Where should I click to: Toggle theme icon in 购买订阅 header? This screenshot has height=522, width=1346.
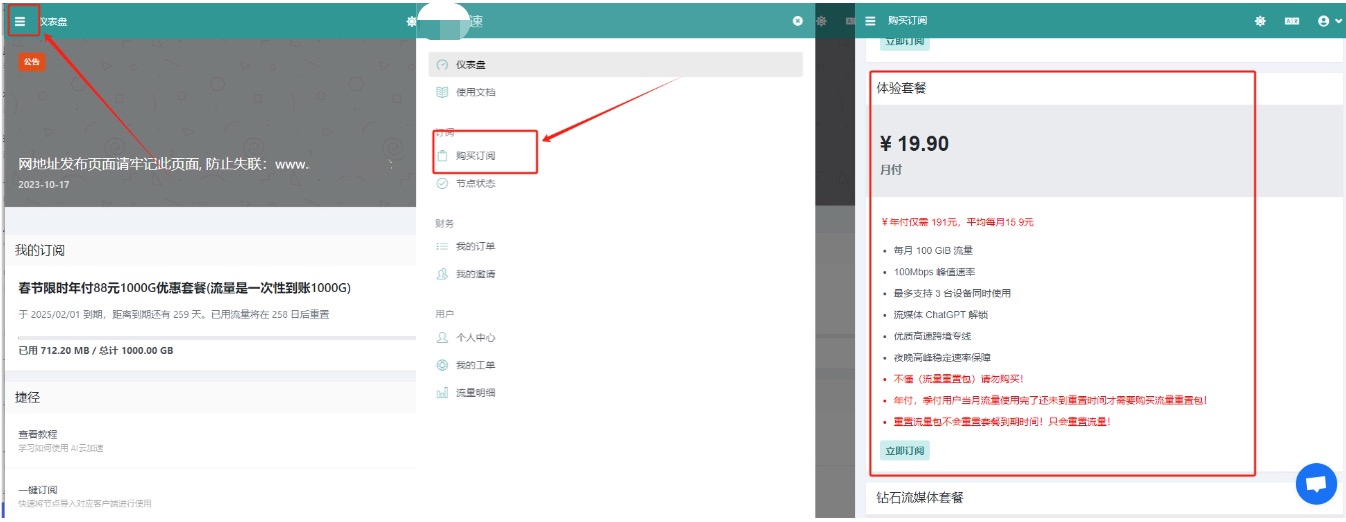click(x=1260, y=21)
